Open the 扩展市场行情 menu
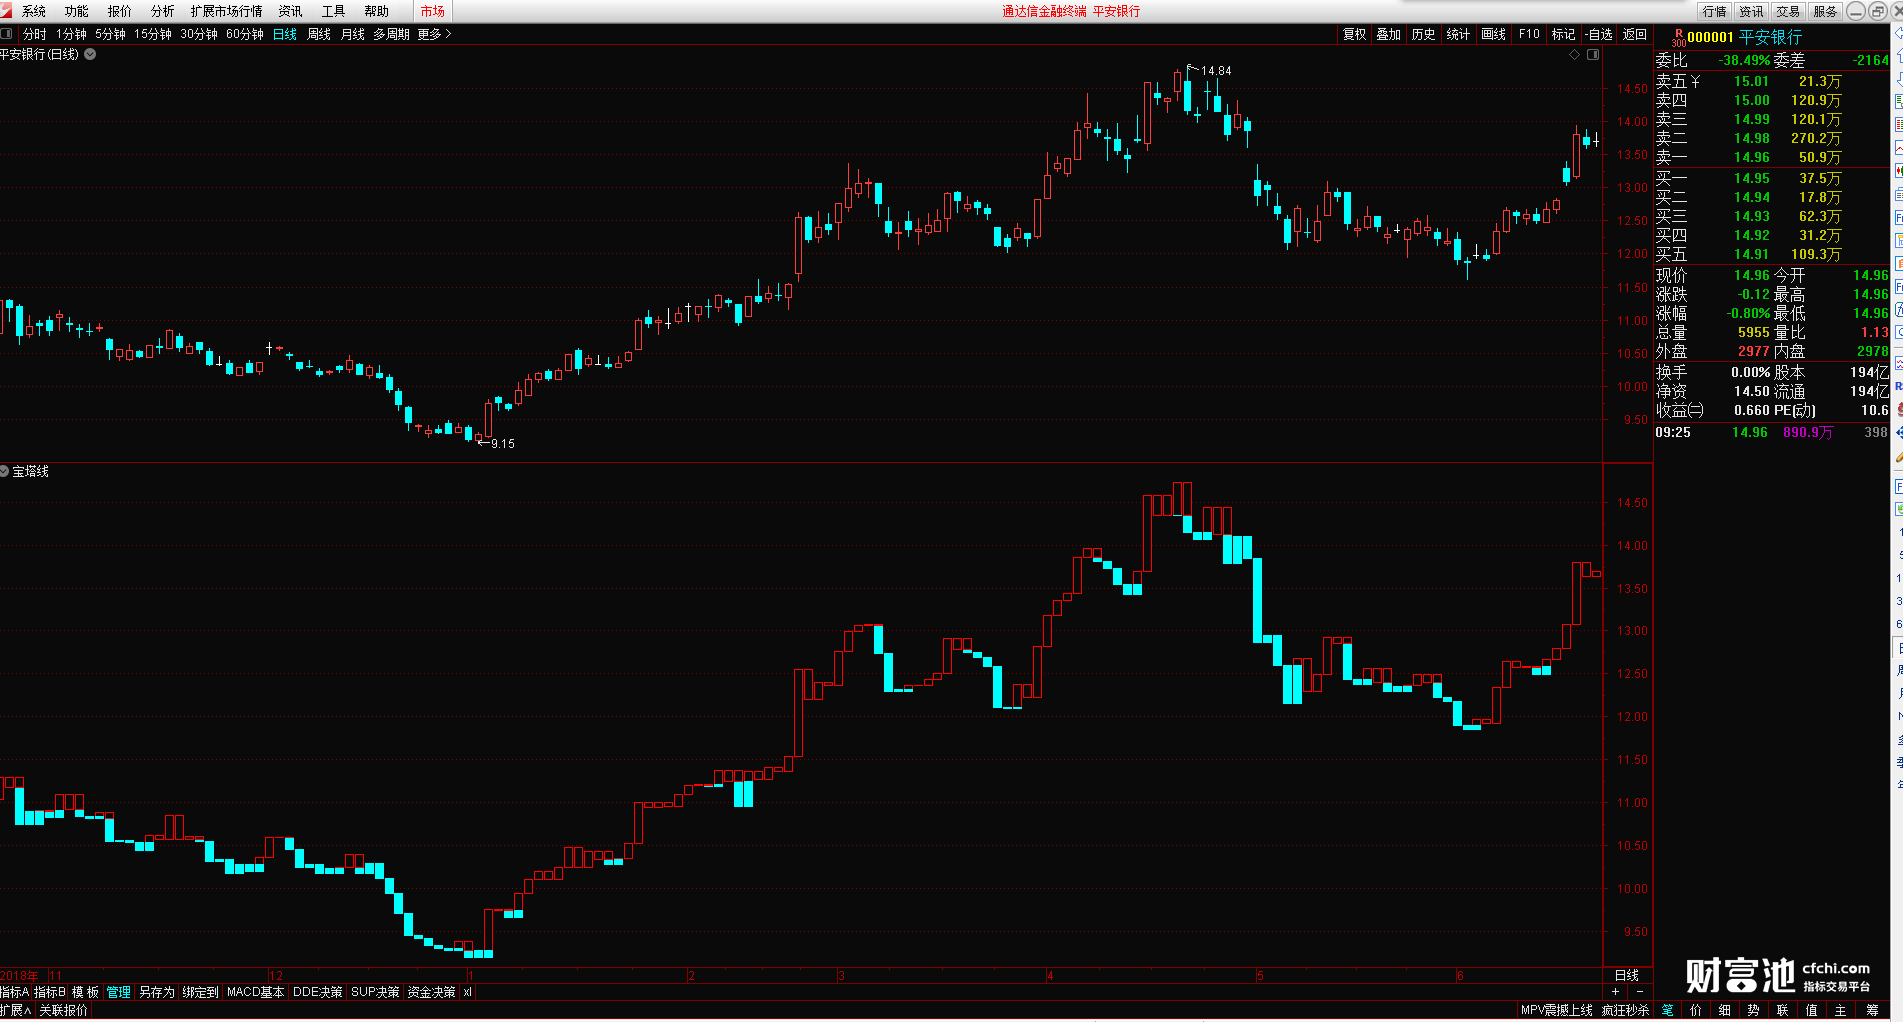The width and height of the screenshot is (1903, 1022). coord(226,11)
